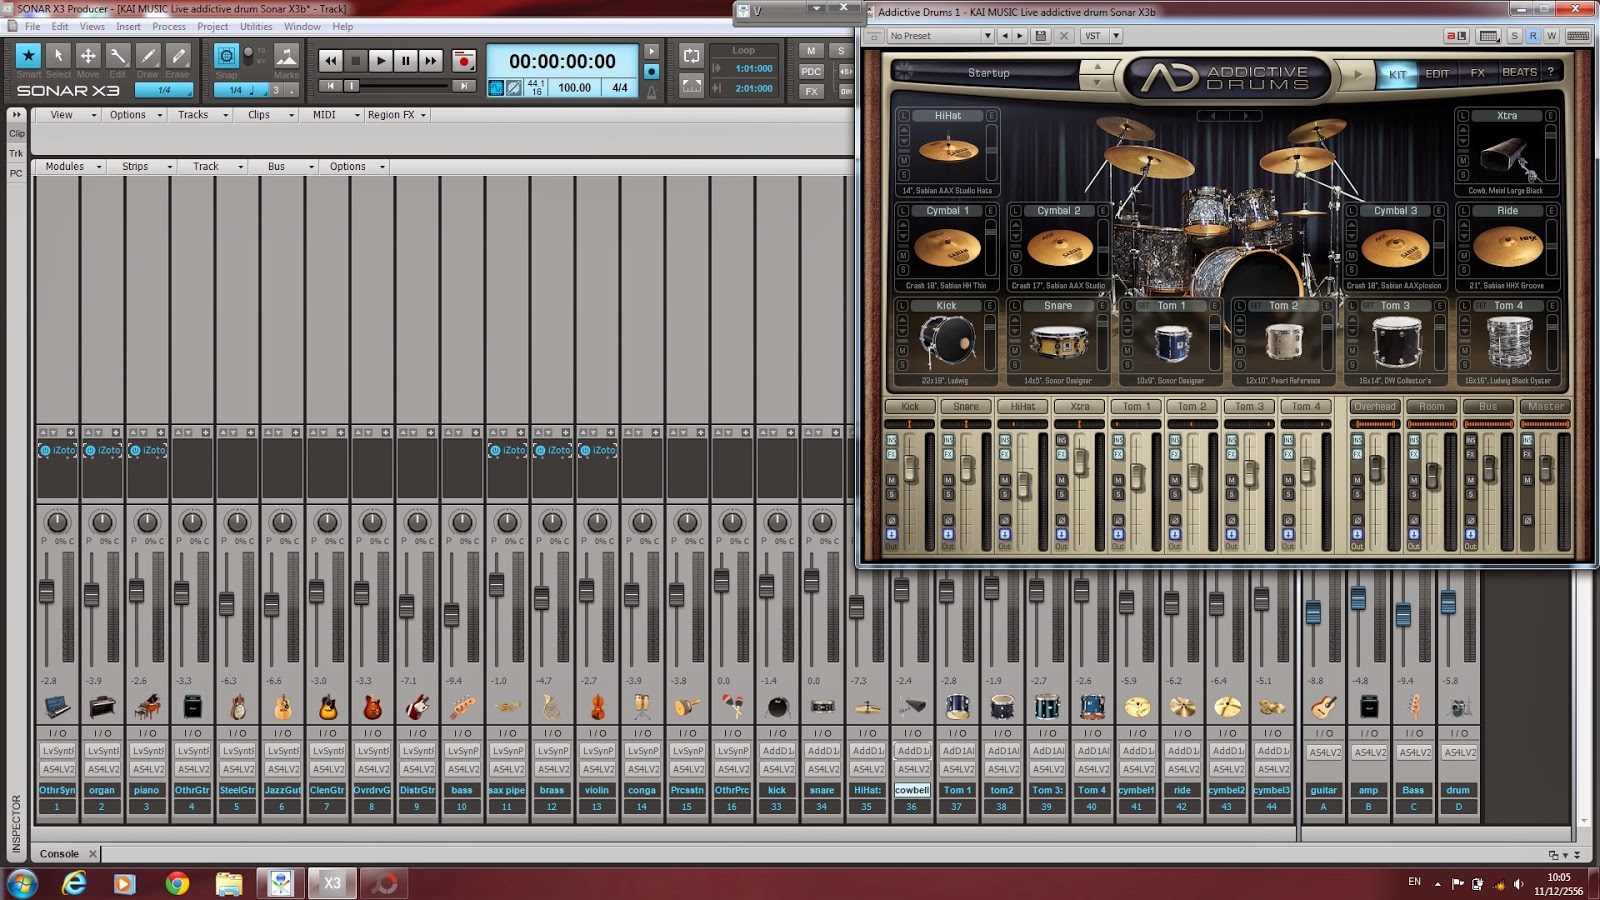Toggle the PDC override button
The width and height of the screenshot is (1600, 900).
coord(811,71)
